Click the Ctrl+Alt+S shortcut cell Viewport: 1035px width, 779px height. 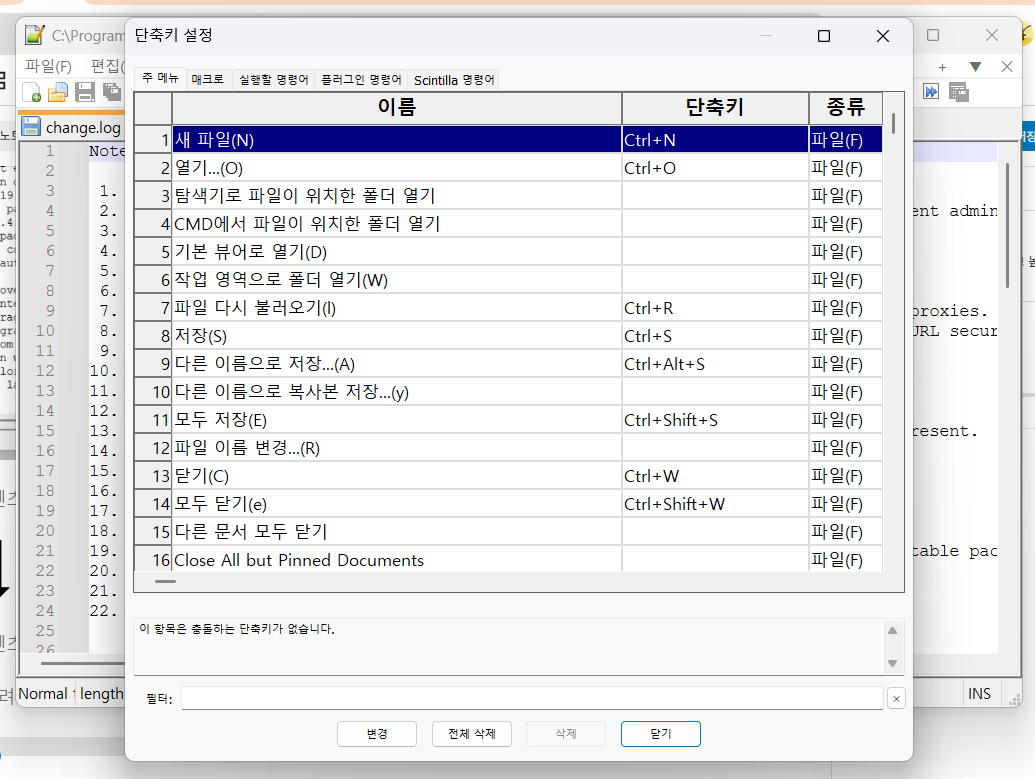click(715, 364)
